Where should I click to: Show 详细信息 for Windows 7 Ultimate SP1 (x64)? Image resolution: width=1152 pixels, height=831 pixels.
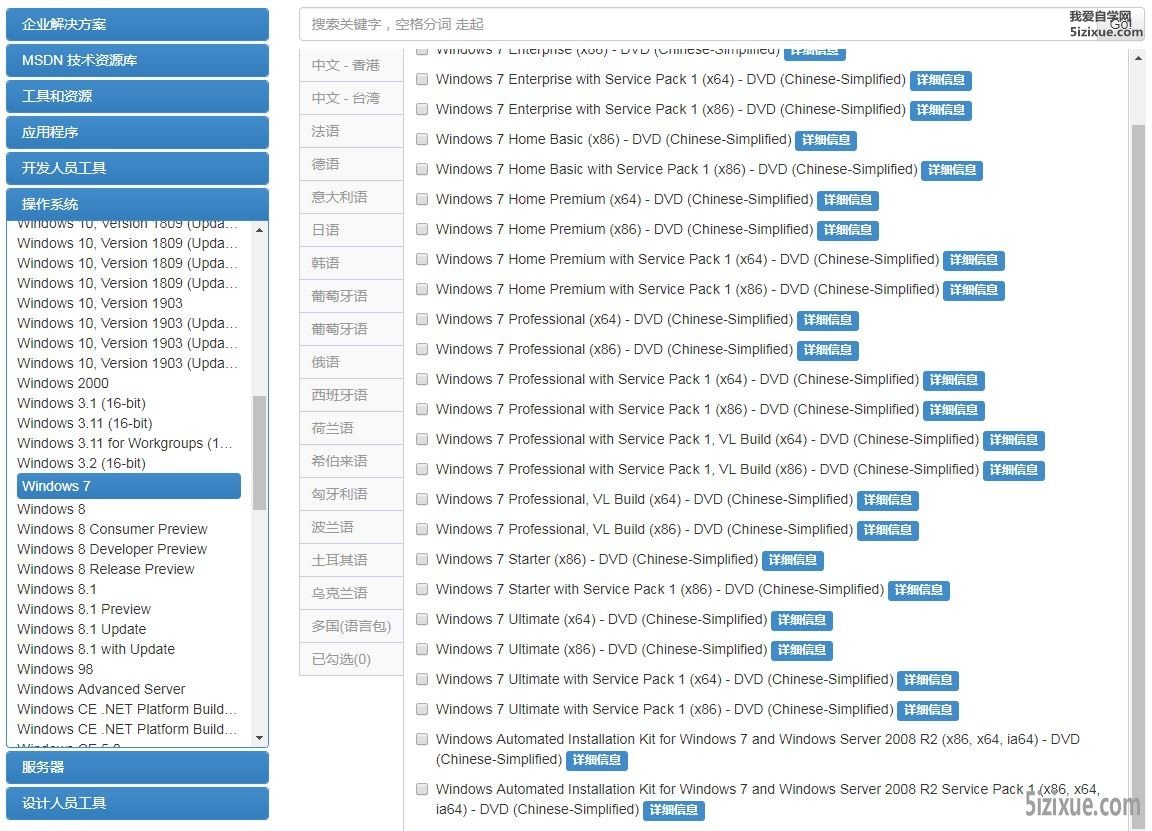click(928, 680)
